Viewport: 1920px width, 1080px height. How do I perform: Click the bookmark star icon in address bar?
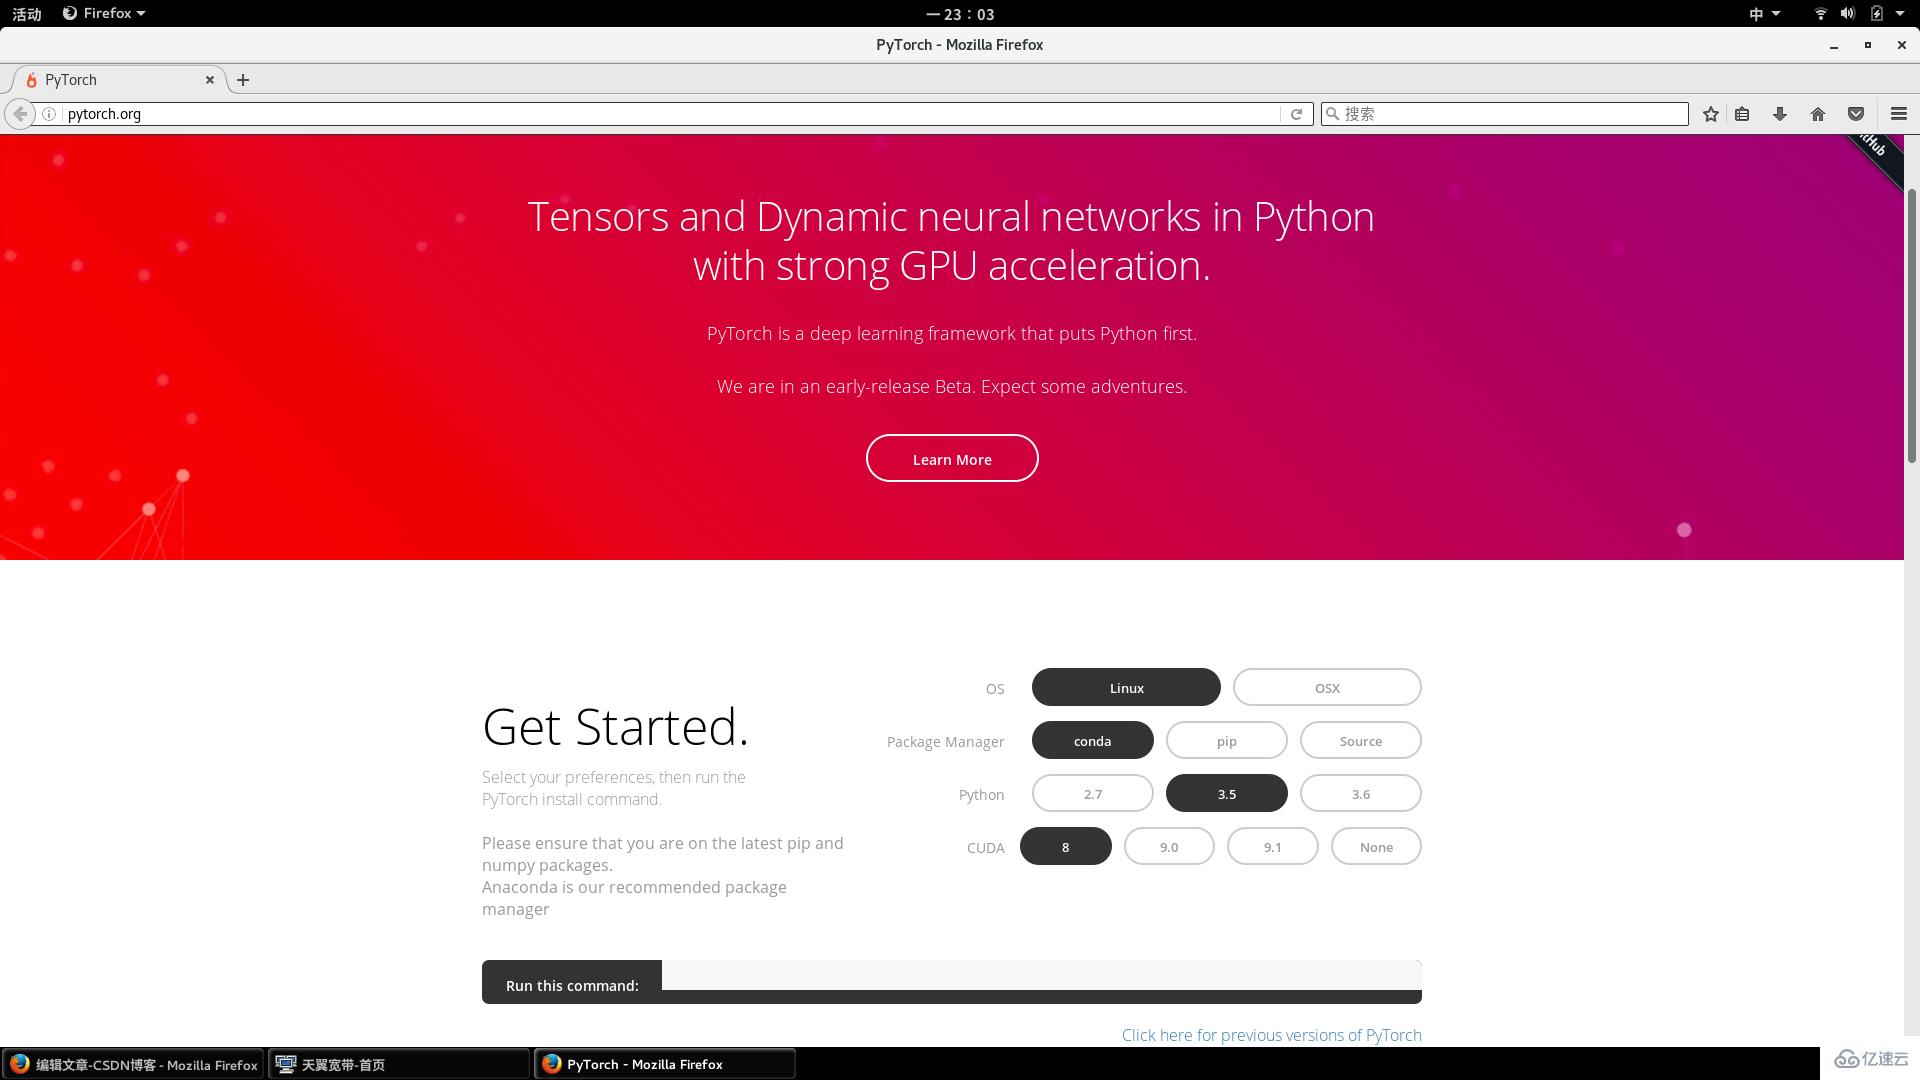(1710, 113)
